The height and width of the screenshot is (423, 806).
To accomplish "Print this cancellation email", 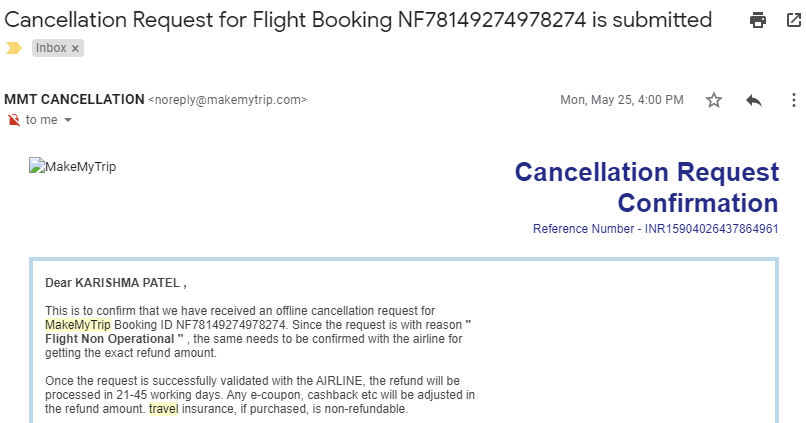I will [x=758, y=20].
